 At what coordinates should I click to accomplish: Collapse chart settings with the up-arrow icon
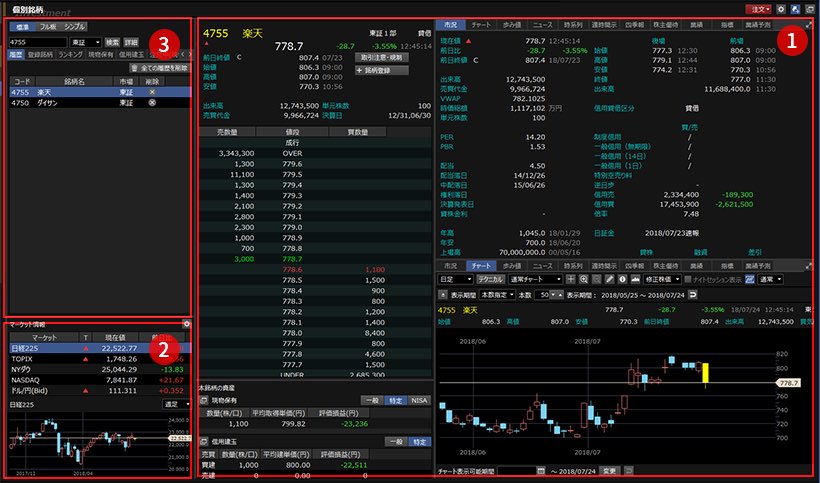(x=442, y=295)
